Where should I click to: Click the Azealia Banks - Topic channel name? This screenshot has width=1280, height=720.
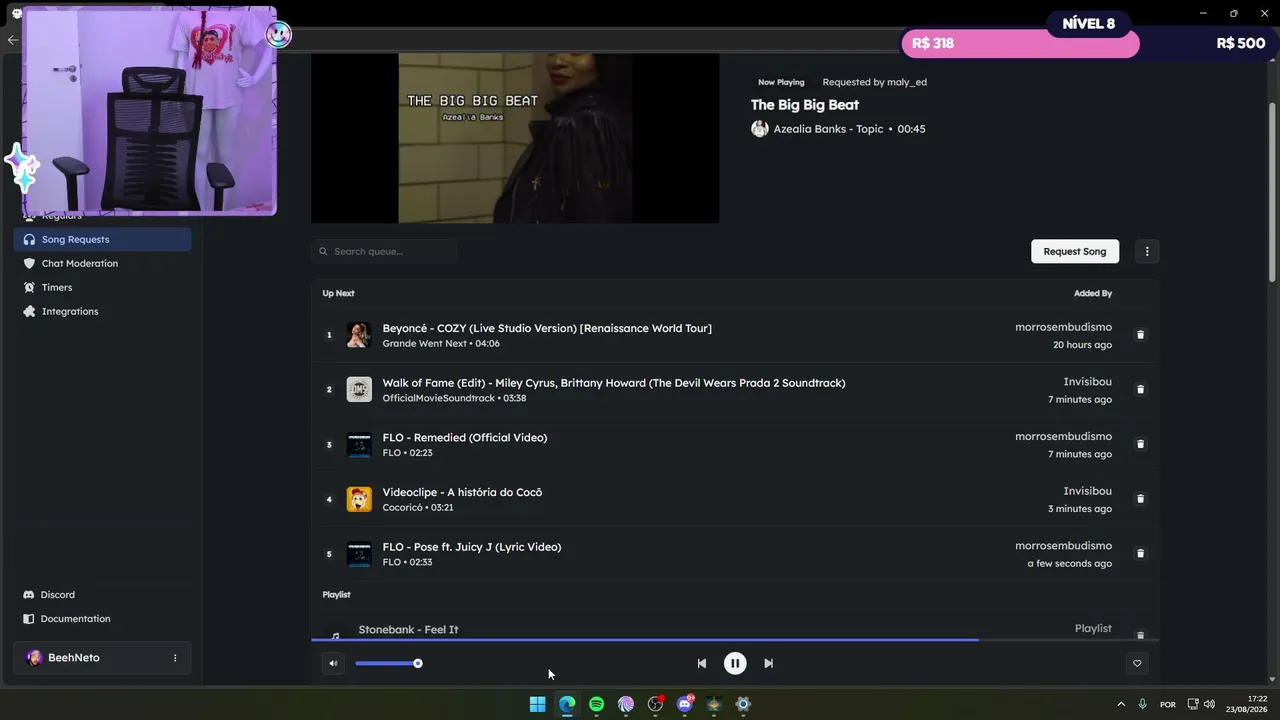(x=828, y=129)
